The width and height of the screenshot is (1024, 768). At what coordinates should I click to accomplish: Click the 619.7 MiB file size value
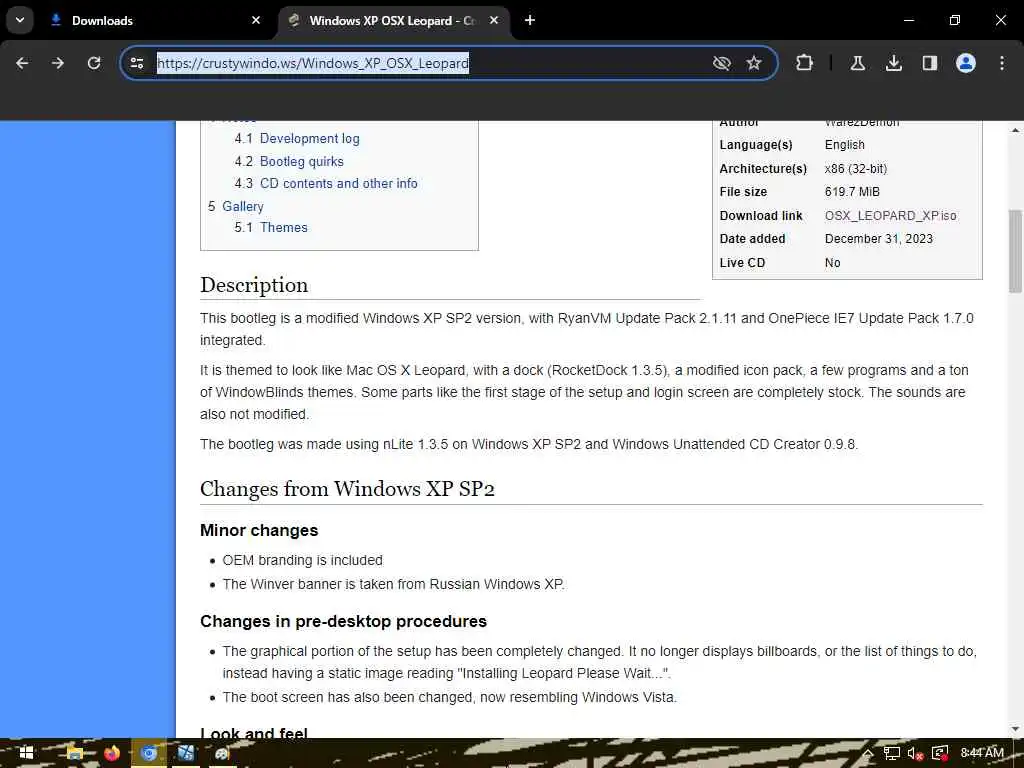click(x=852, y=192)
